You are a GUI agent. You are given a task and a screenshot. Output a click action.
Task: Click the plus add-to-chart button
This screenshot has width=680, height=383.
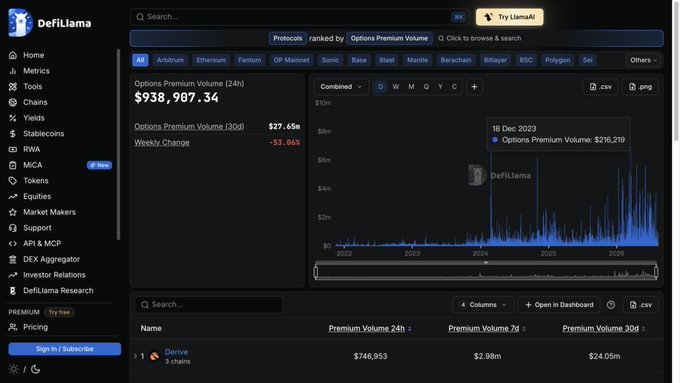tap(474, 87)
